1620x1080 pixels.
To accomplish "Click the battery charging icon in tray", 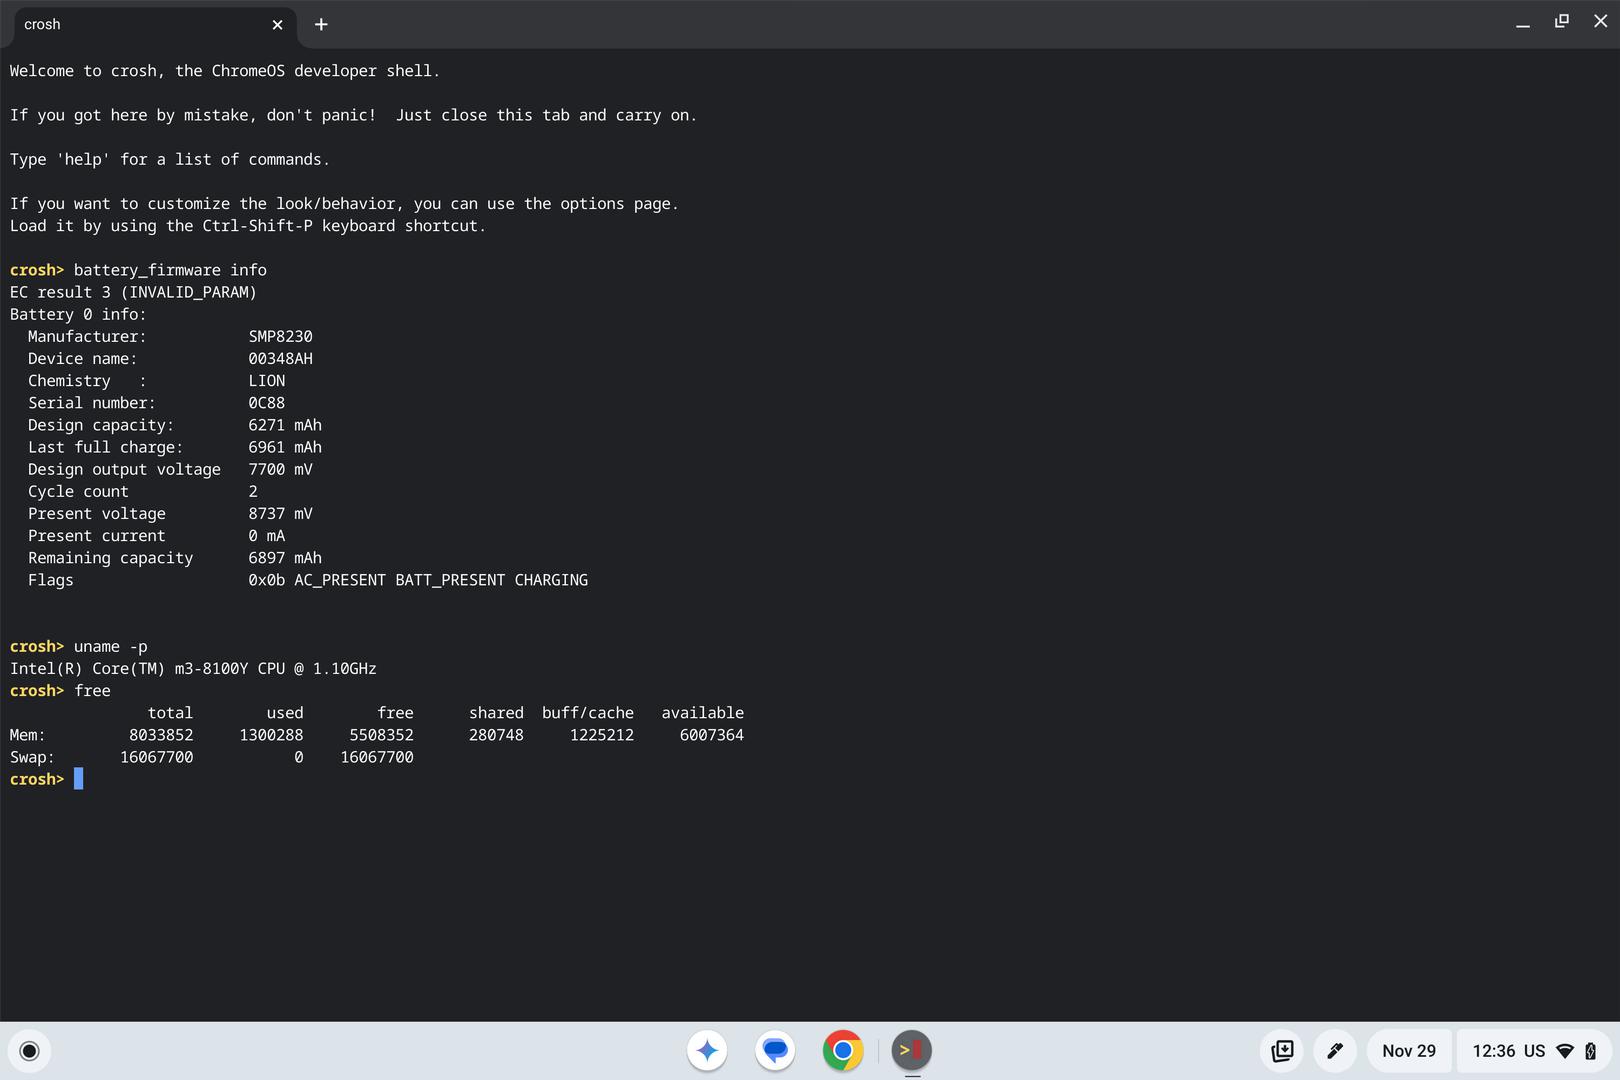I will pos(1590,1051).
